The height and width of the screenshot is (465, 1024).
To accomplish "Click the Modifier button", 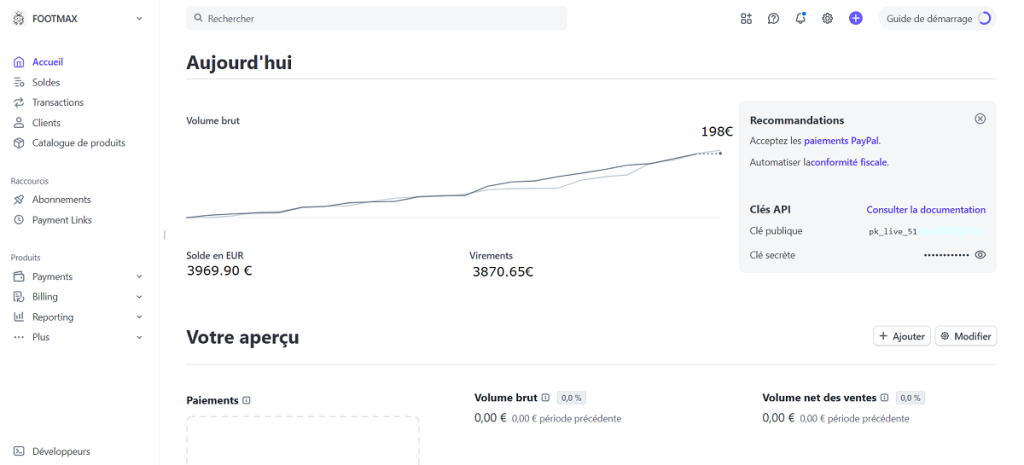I will (965, 336).
